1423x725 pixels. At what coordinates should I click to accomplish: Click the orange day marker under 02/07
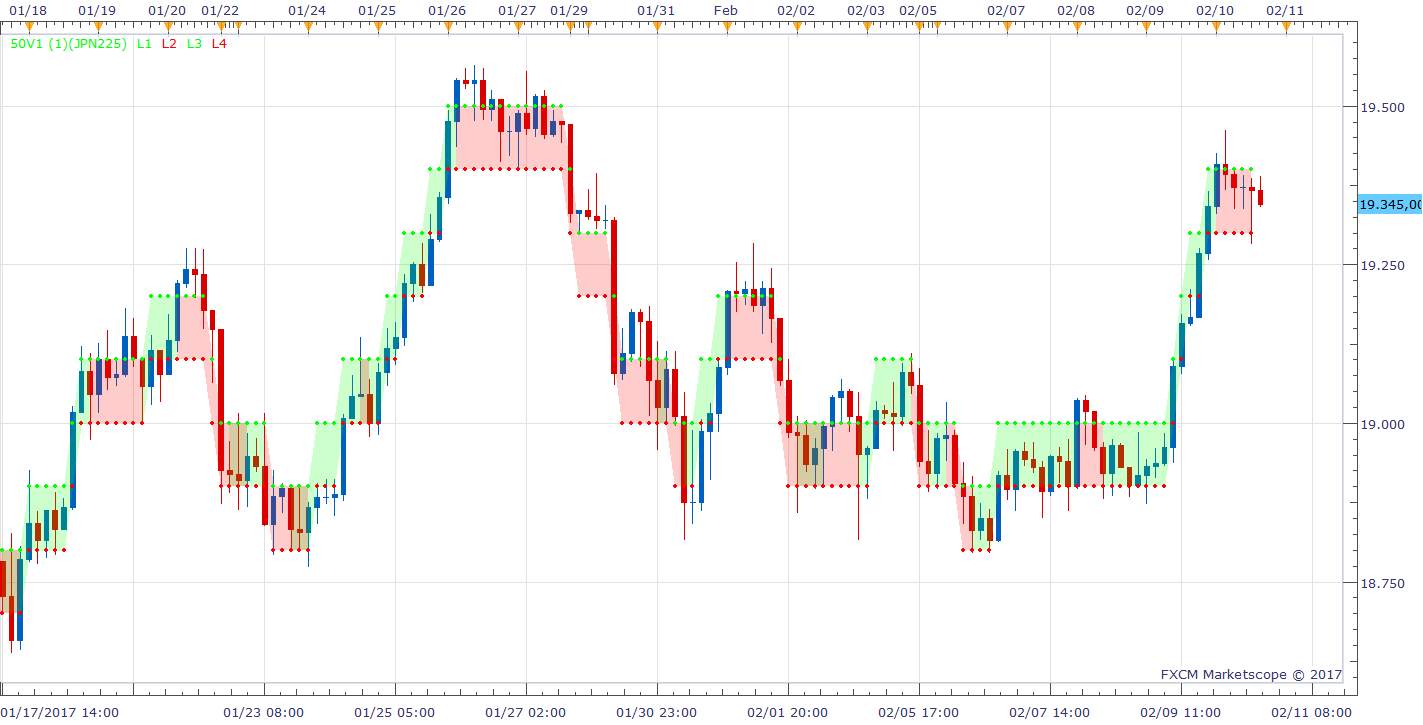(x=1007, y=28)
